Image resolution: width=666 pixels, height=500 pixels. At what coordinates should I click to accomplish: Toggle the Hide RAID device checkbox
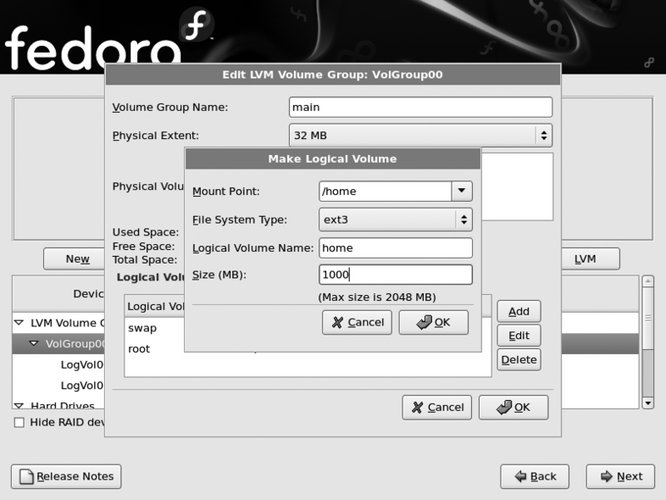20,423
